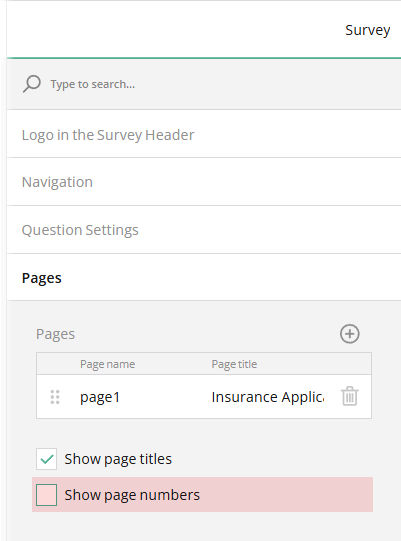Open the Survey object selector

click(368, 30)
